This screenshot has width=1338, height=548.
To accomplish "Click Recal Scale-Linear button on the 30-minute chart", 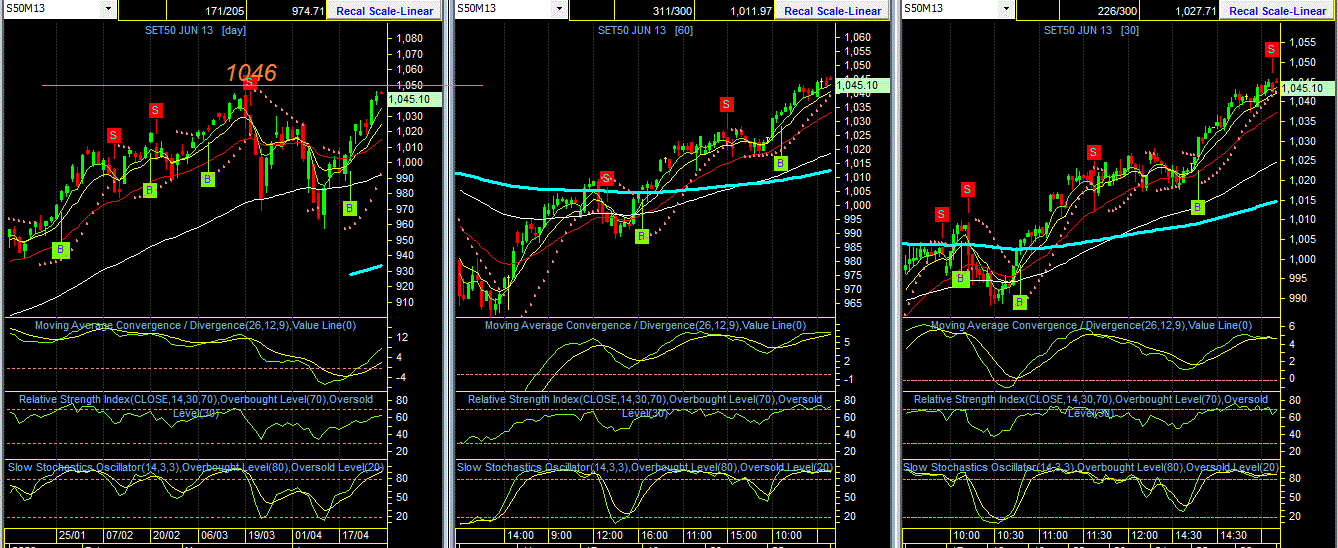I will click(1278, 10).
